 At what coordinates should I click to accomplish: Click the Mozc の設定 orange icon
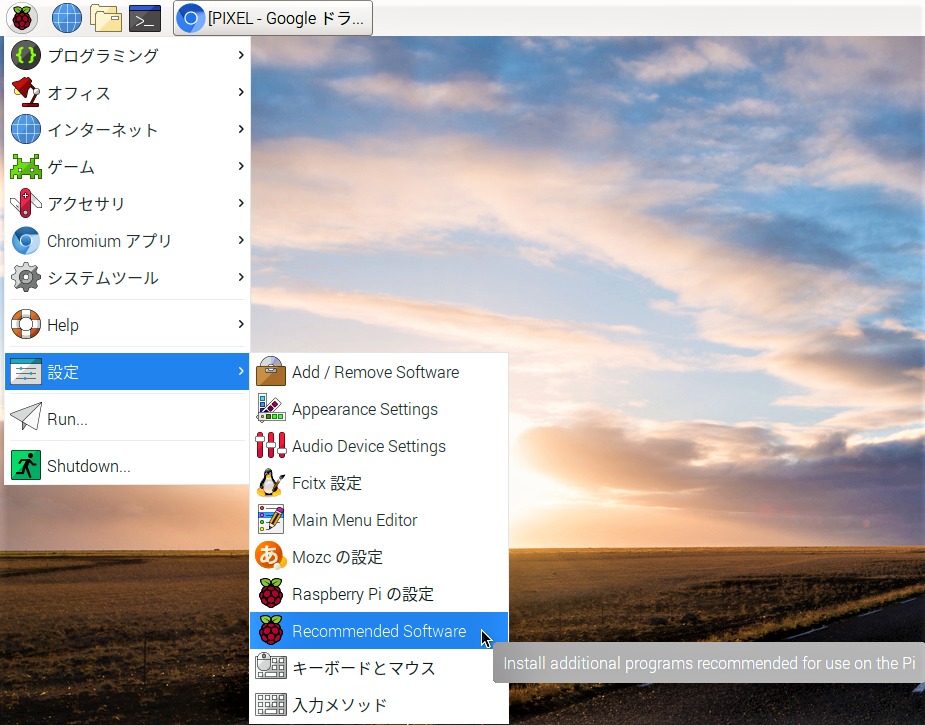click(271, 556)
